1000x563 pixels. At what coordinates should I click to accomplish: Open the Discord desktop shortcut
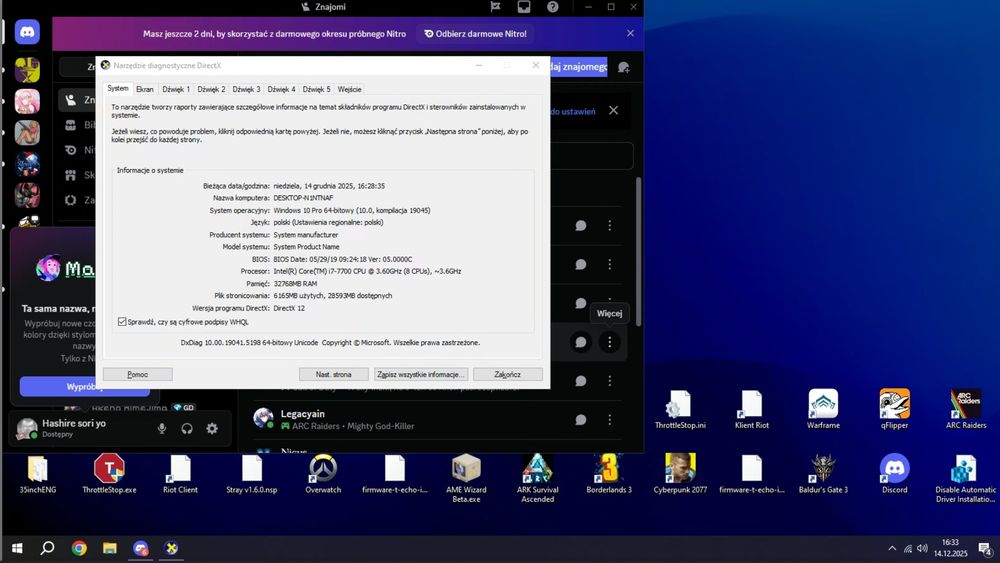click(x=894, y=474)
